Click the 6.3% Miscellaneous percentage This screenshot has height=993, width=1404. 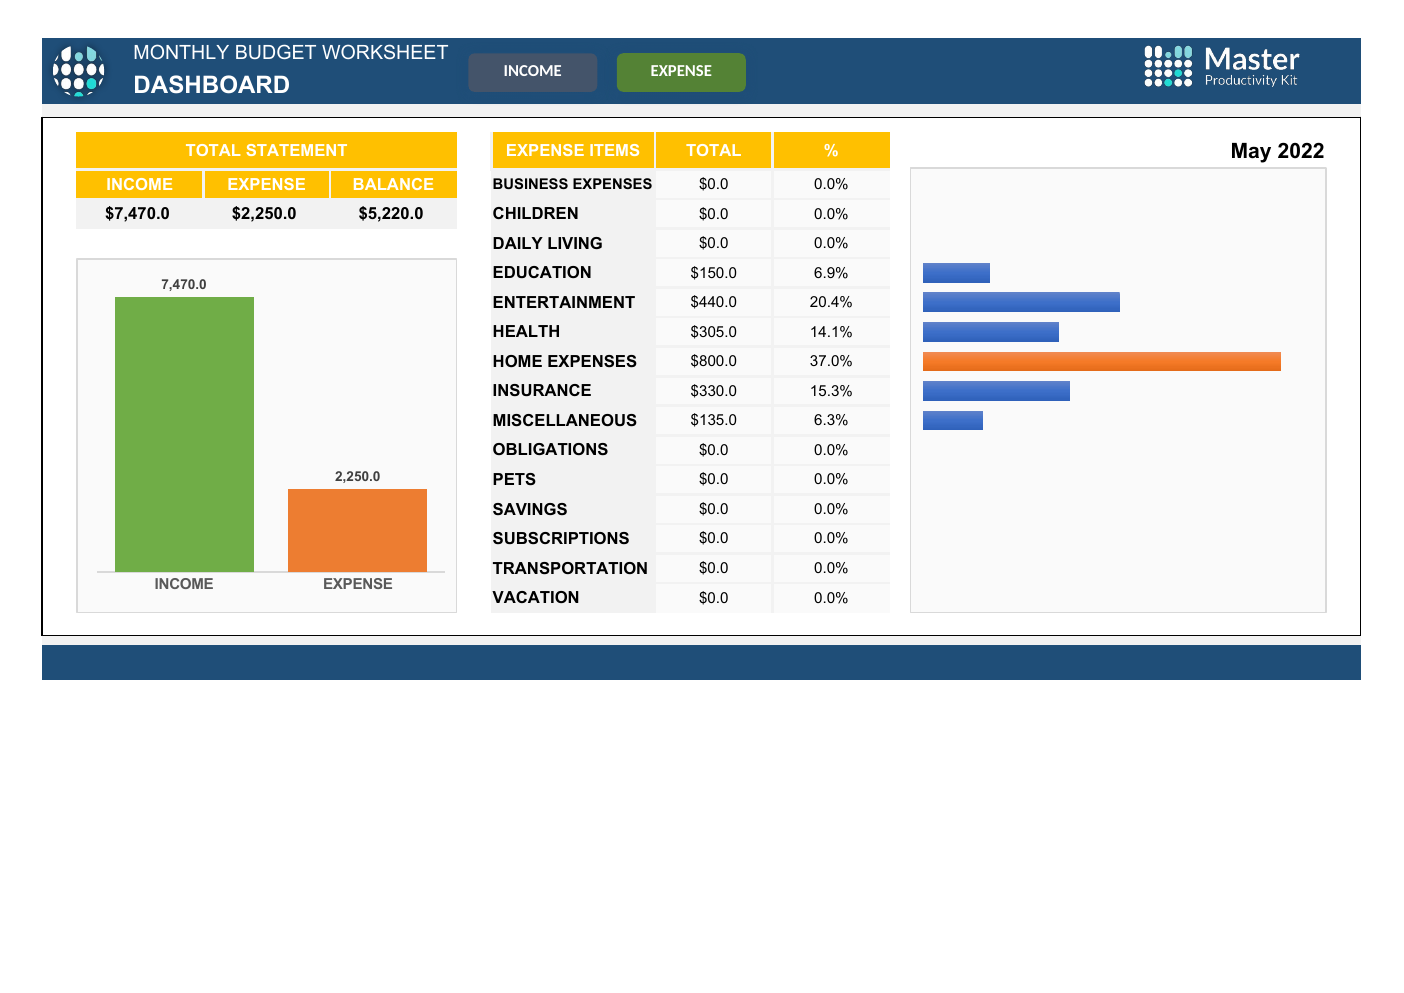click(831, 420)
